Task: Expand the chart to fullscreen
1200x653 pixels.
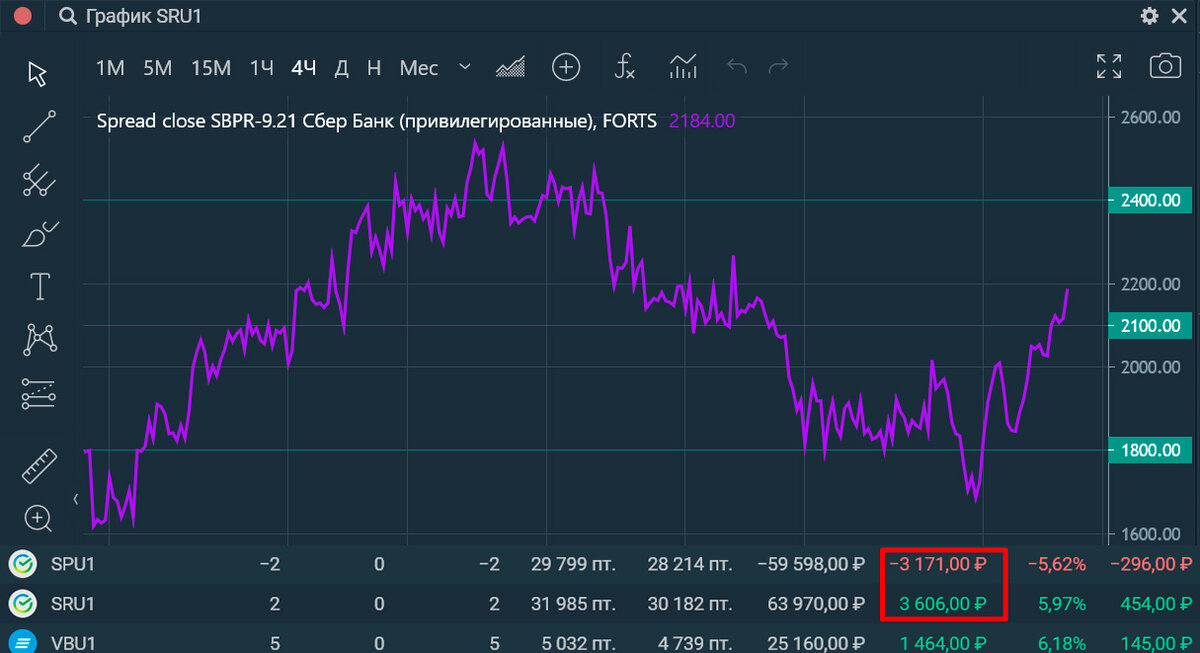Action: pos(1109,67)
